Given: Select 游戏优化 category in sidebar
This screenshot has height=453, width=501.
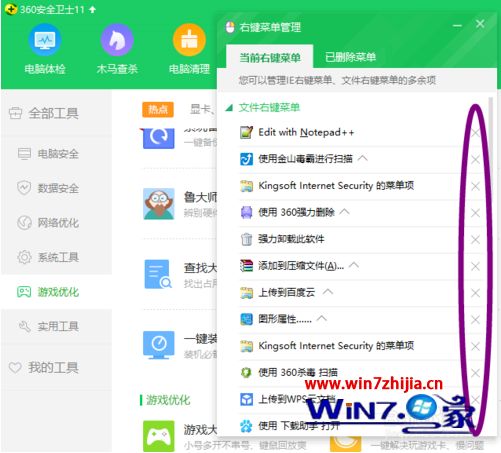Looking at the screenshot, I should [48, 292].
